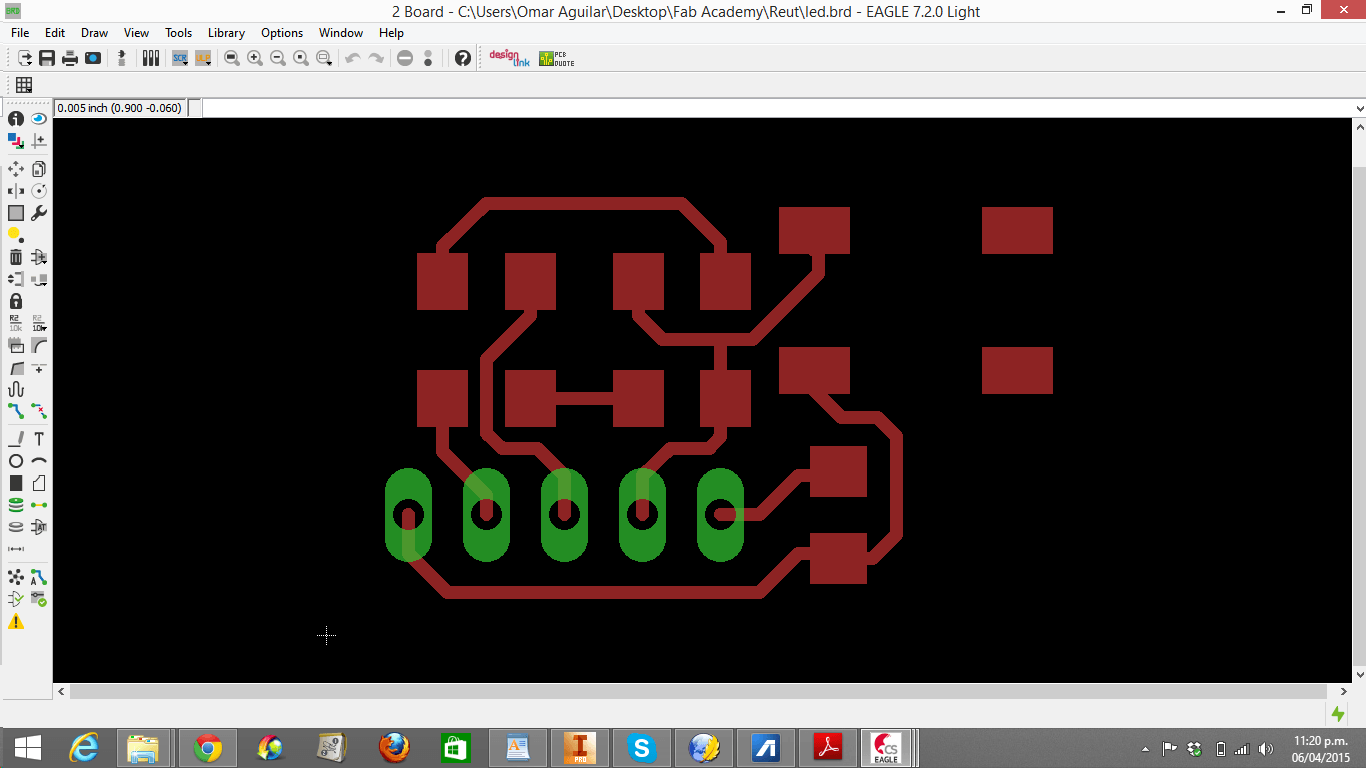Click the Redraw magnifier icon
1366x768 pixels.
click(x=301, y=59)
